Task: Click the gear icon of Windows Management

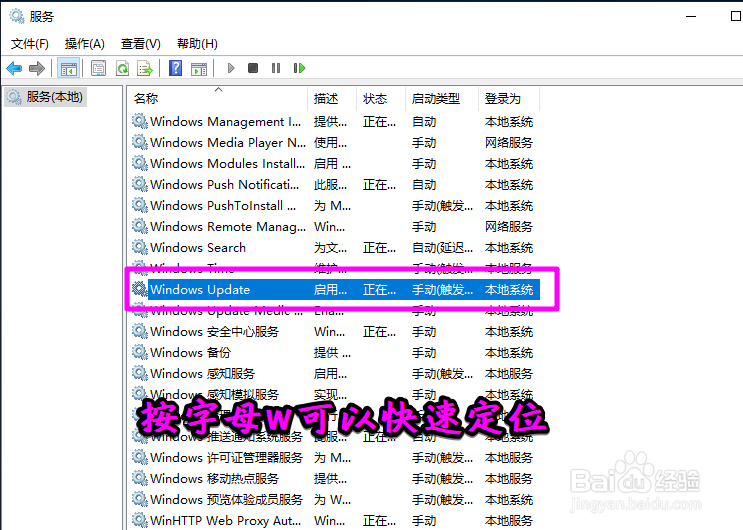Action: (139, 121)
